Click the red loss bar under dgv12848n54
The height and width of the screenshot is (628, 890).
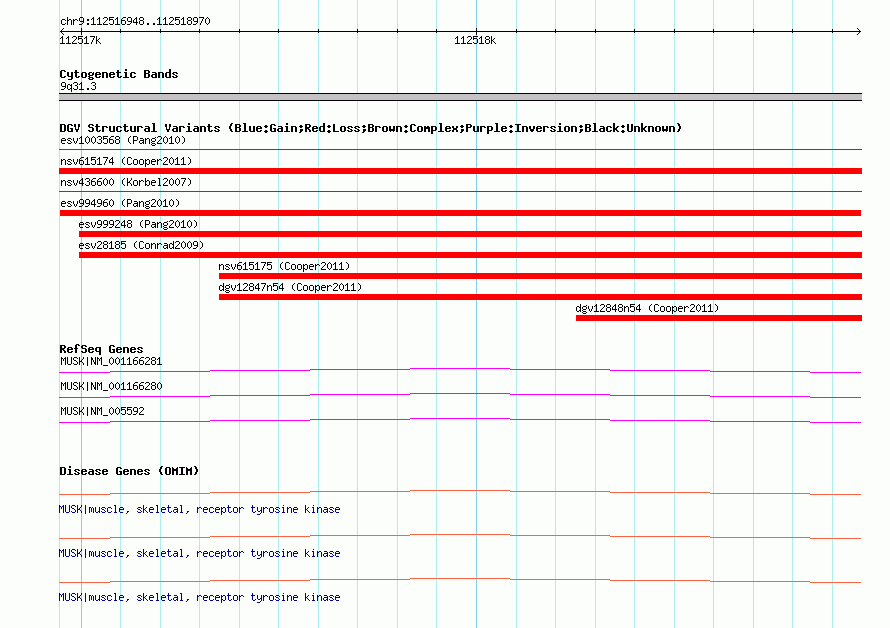click(x=719, y=318)
